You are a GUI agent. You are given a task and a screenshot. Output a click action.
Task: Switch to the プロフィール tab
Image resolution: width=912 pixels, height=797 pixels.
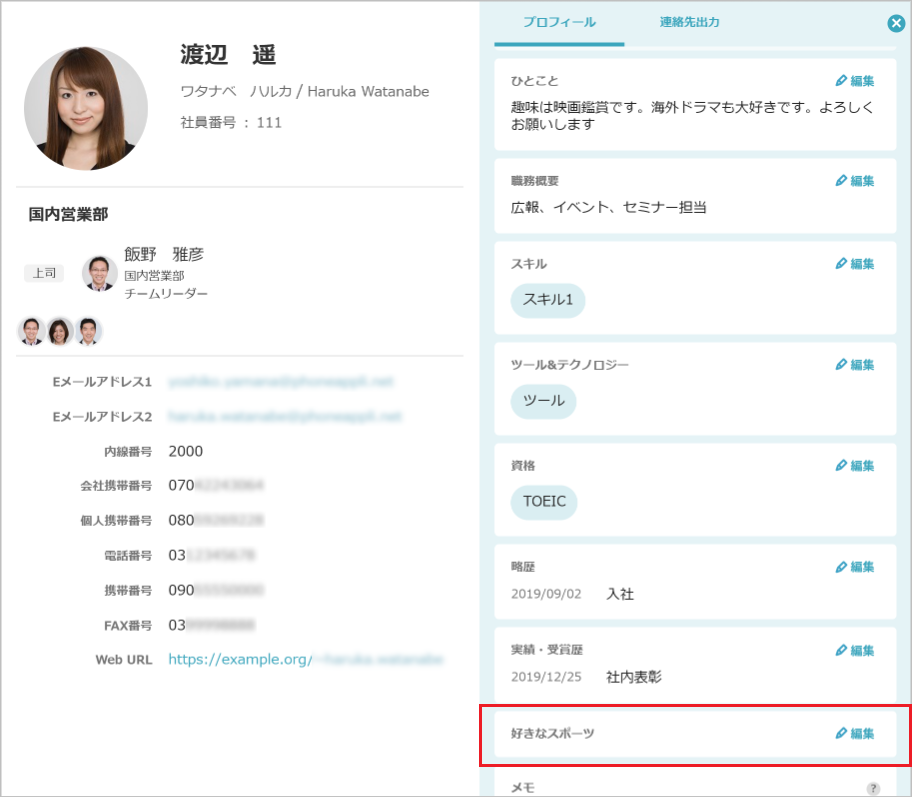[557, 18]
